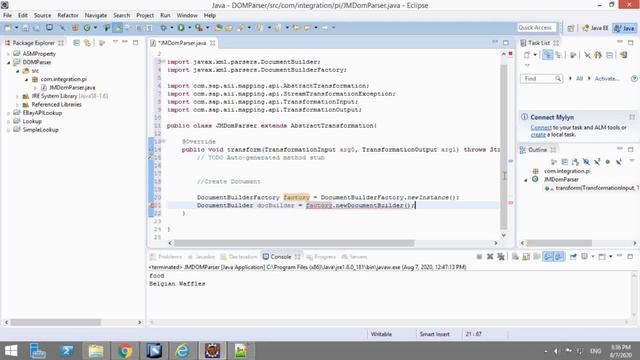Switch to the Problems tab

[x=166, y=257]
